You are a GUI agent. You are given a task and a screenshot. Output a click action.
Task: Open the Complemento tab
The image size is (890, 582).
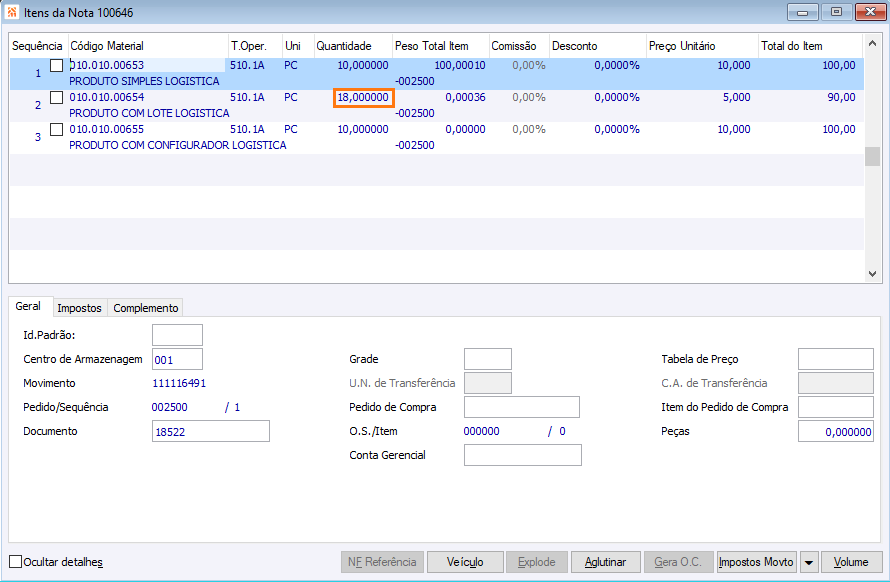pyautogui.click(x=145, y=308)
